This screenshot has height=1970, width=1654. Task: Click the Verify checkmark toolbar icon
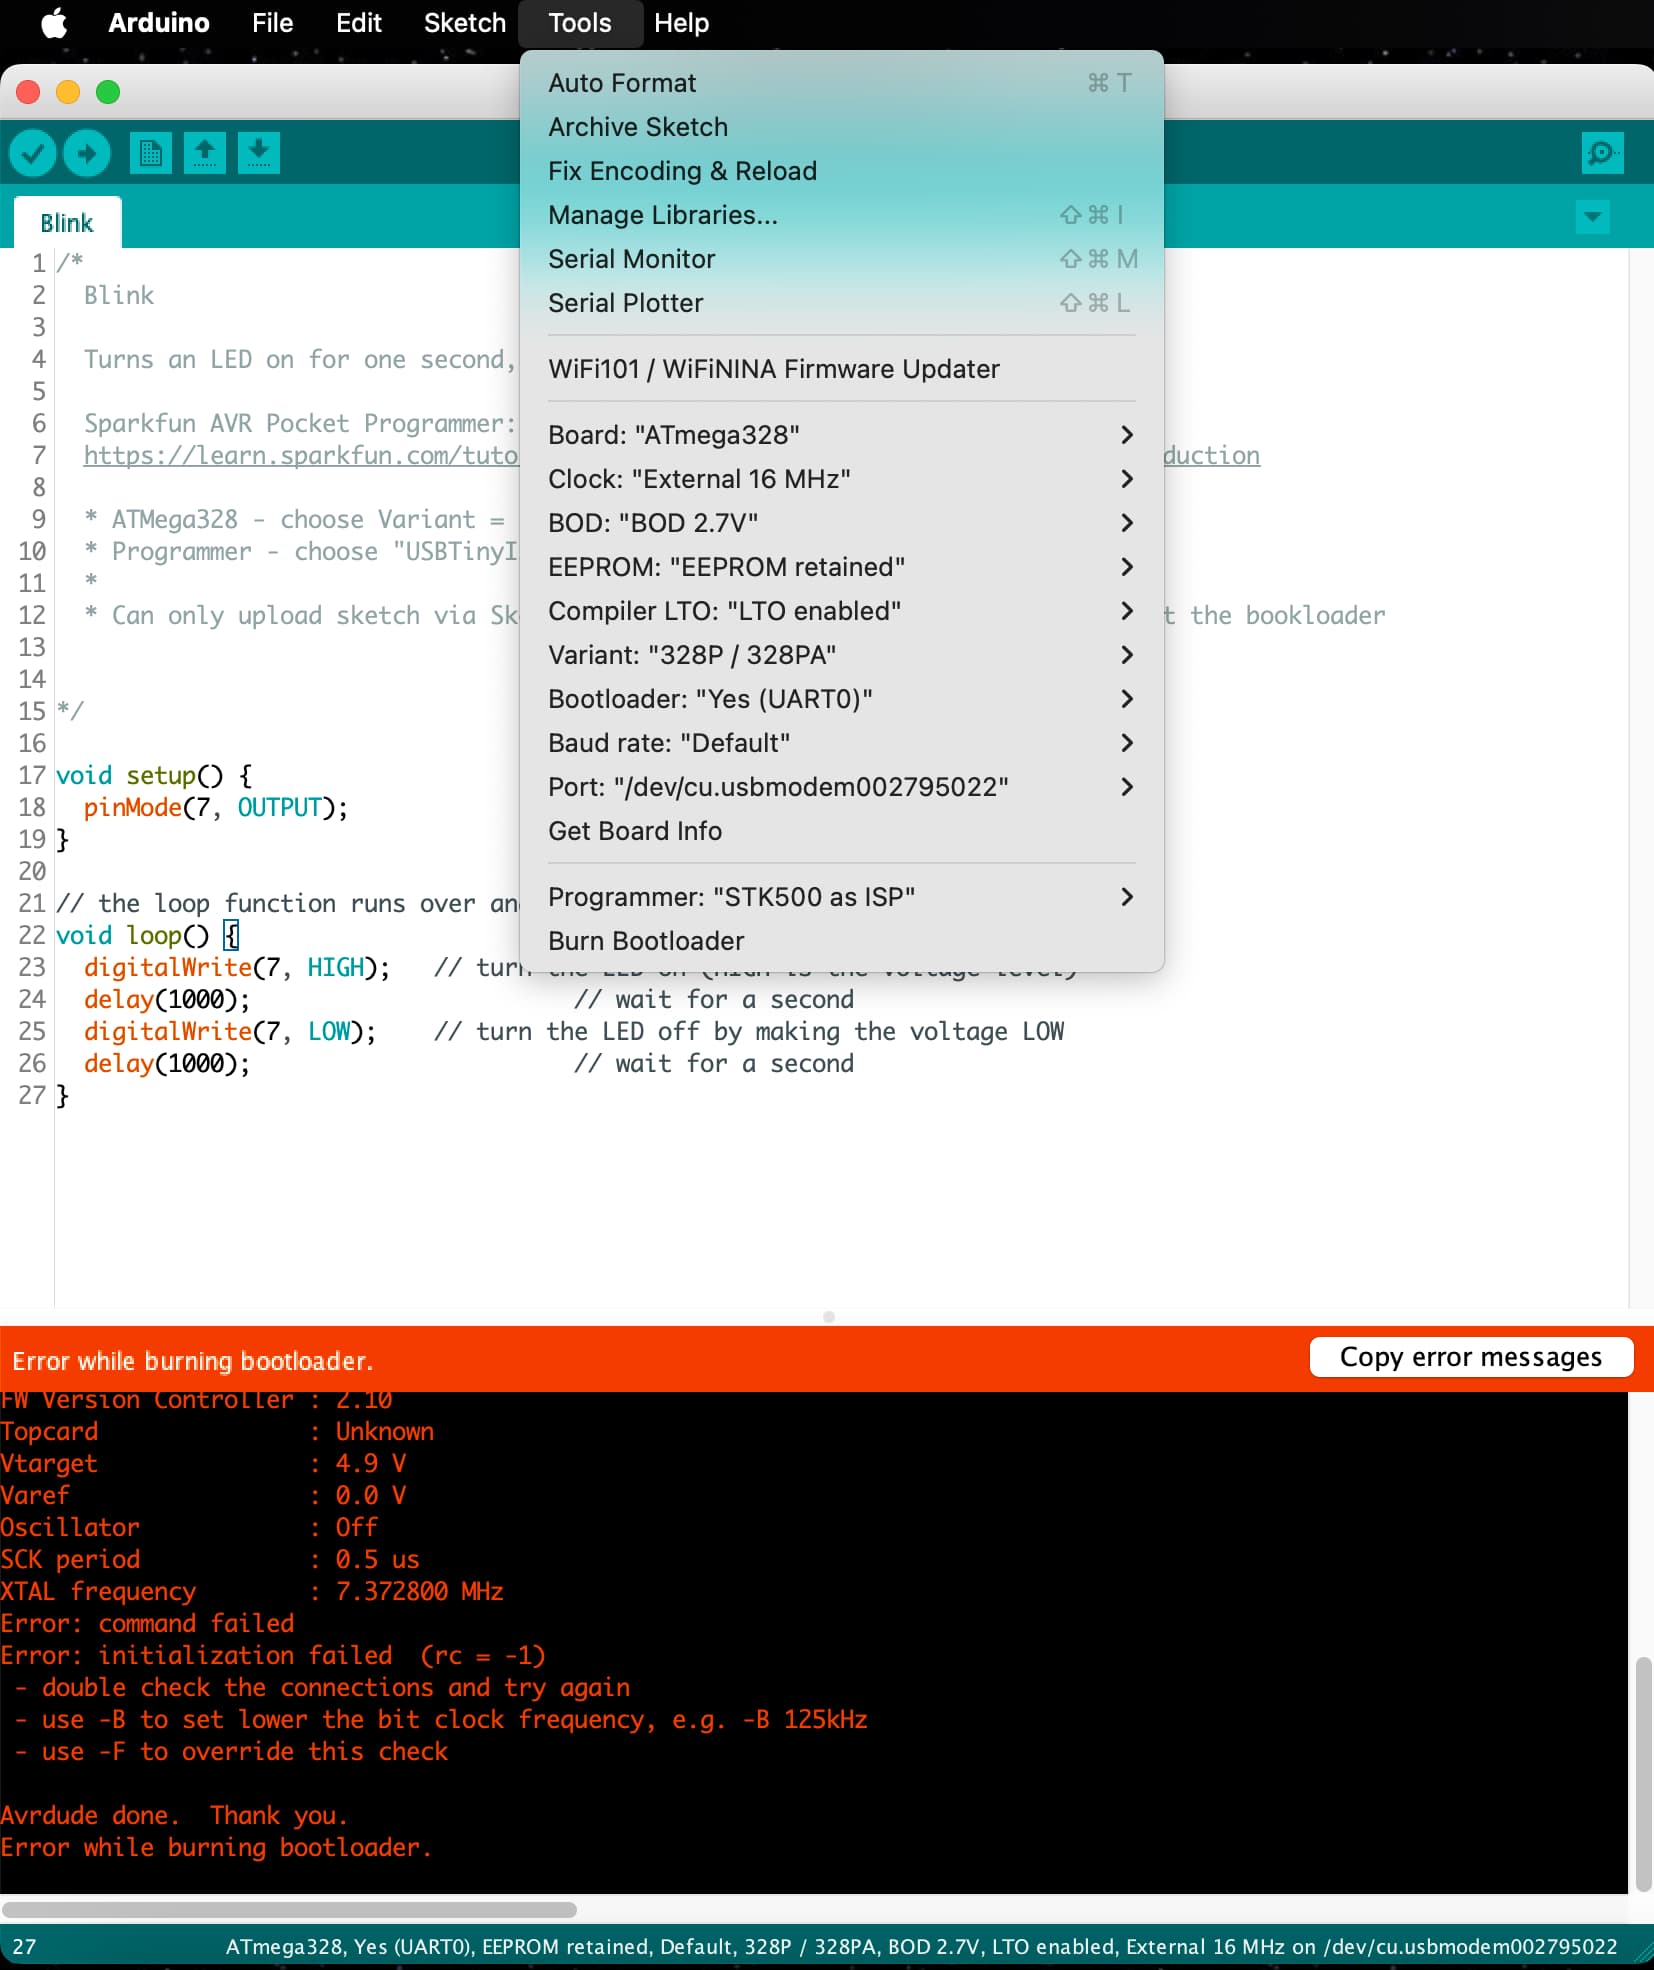[x=33, y=154]
